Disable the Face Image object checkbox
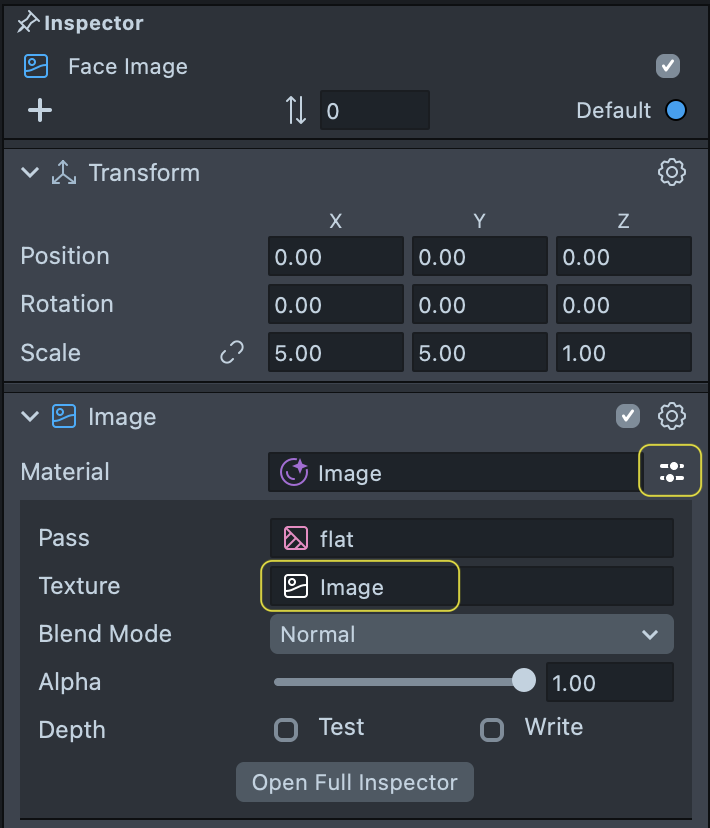The image size is (710, 828). point(667,67)
